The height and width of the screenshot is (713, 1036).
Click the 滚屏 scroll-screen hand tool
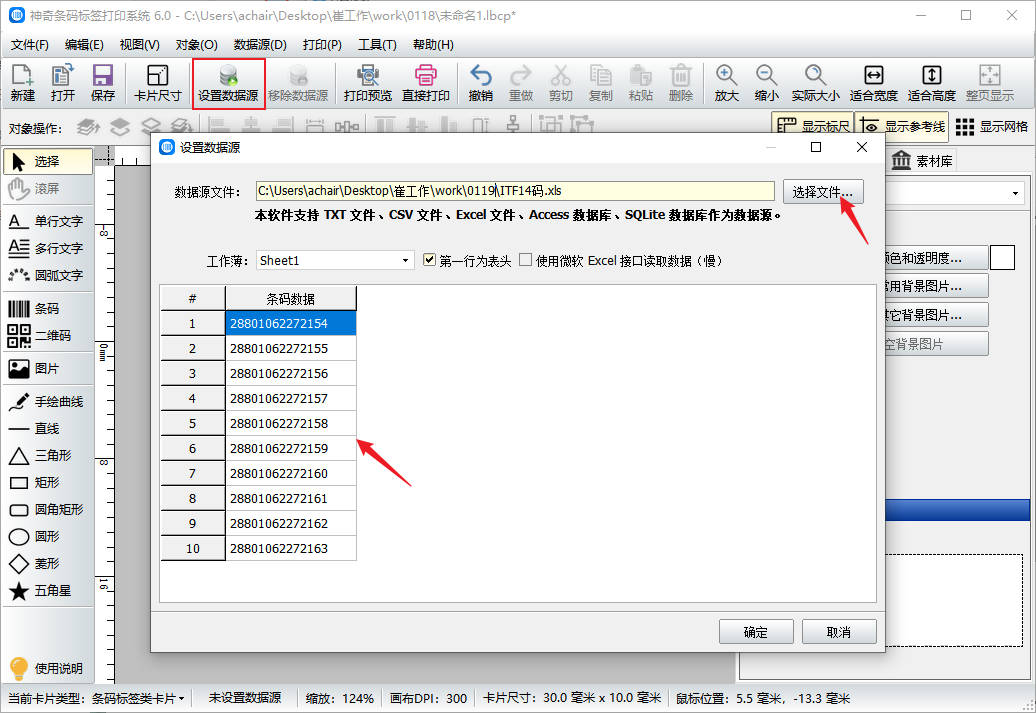tap(48, 188)
